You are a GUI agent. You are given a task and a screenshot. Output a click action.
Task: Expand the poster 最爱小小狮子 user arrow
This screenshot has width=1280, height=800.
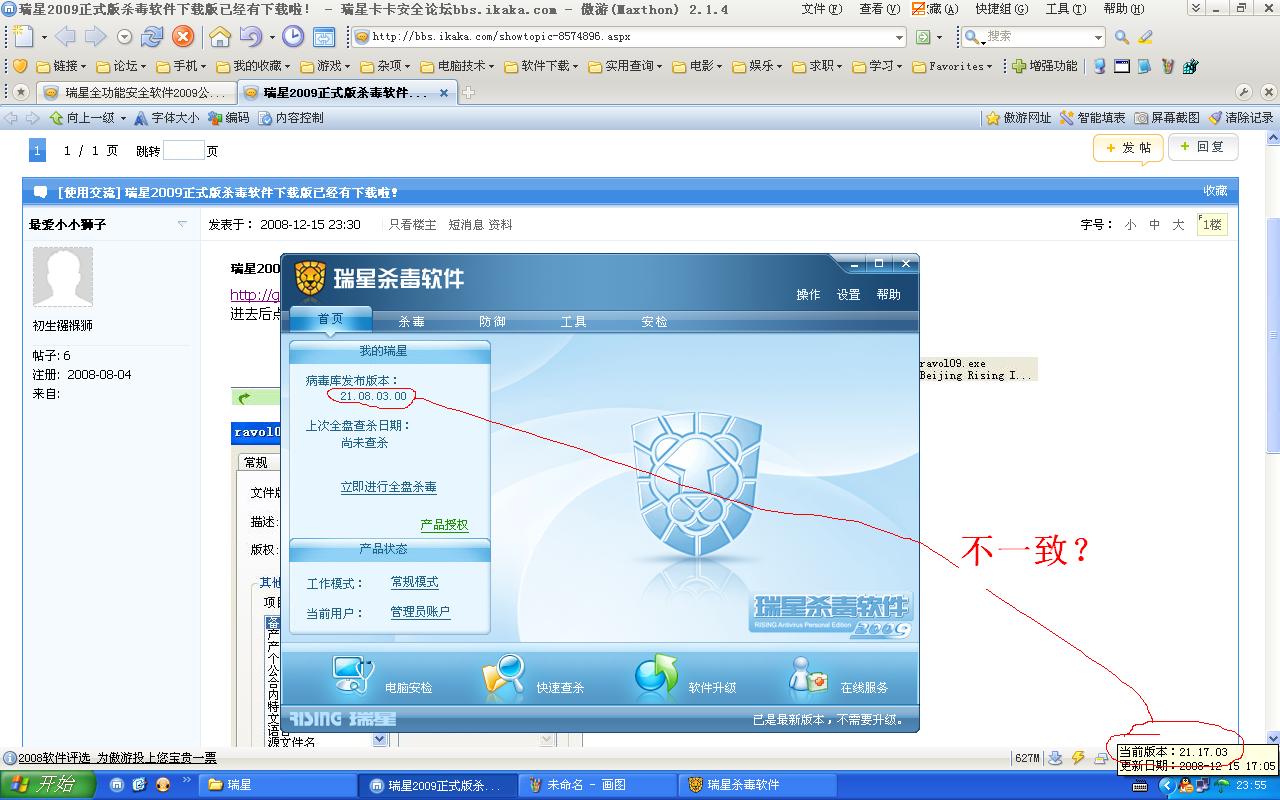tap(181, 225)
